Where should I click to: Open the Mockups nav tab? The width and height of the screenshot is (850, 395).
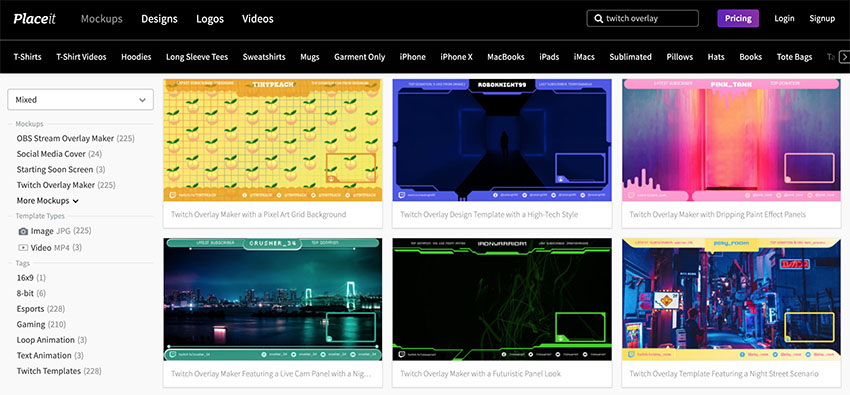101,18
